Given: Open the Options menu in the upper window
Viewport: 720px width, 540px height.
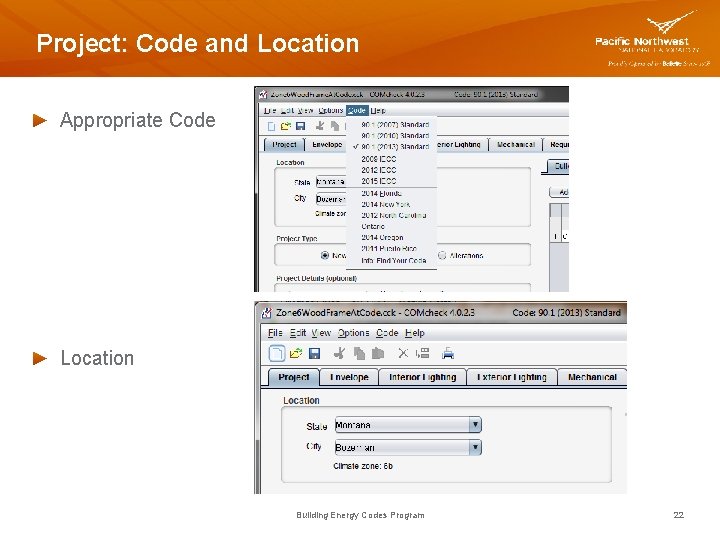Looking at the screenshot, I should point(331,111).
